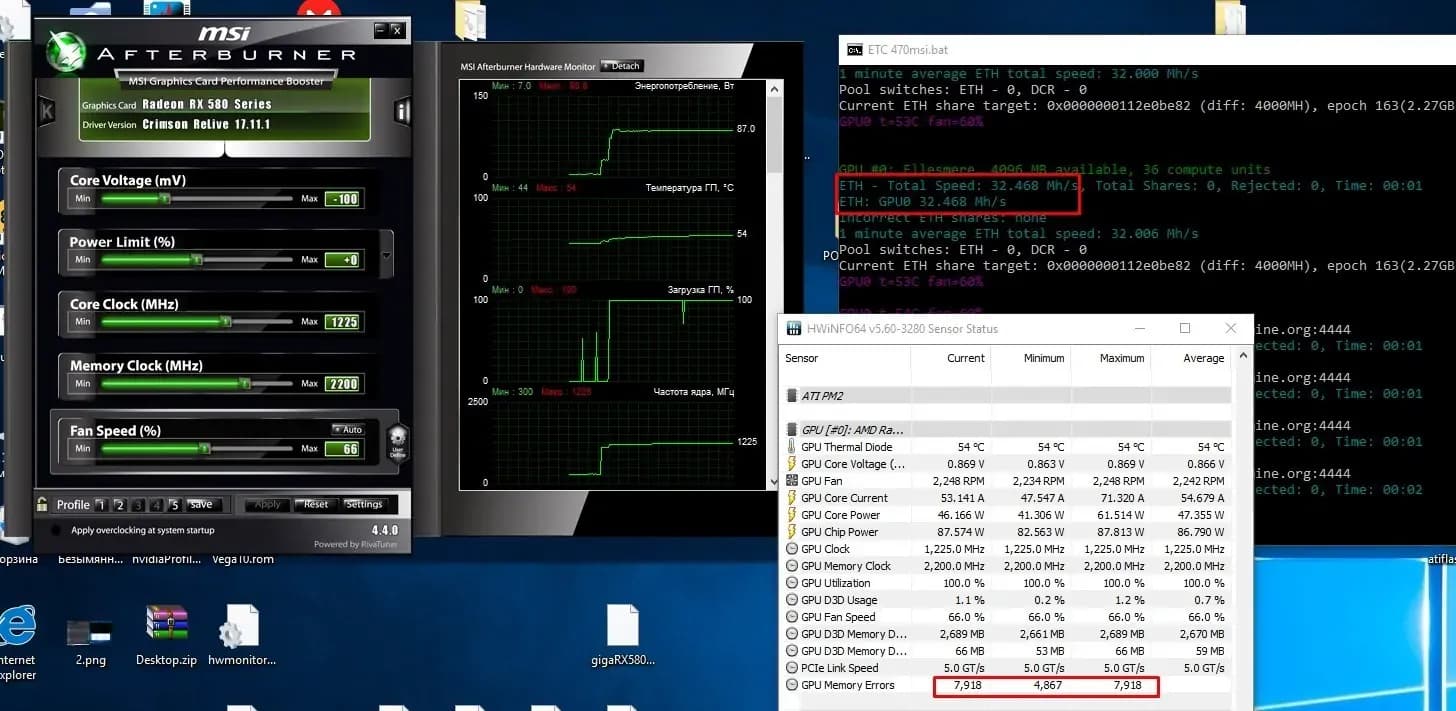Expand the Power Limit dropdown arrow

pos(387,255)
